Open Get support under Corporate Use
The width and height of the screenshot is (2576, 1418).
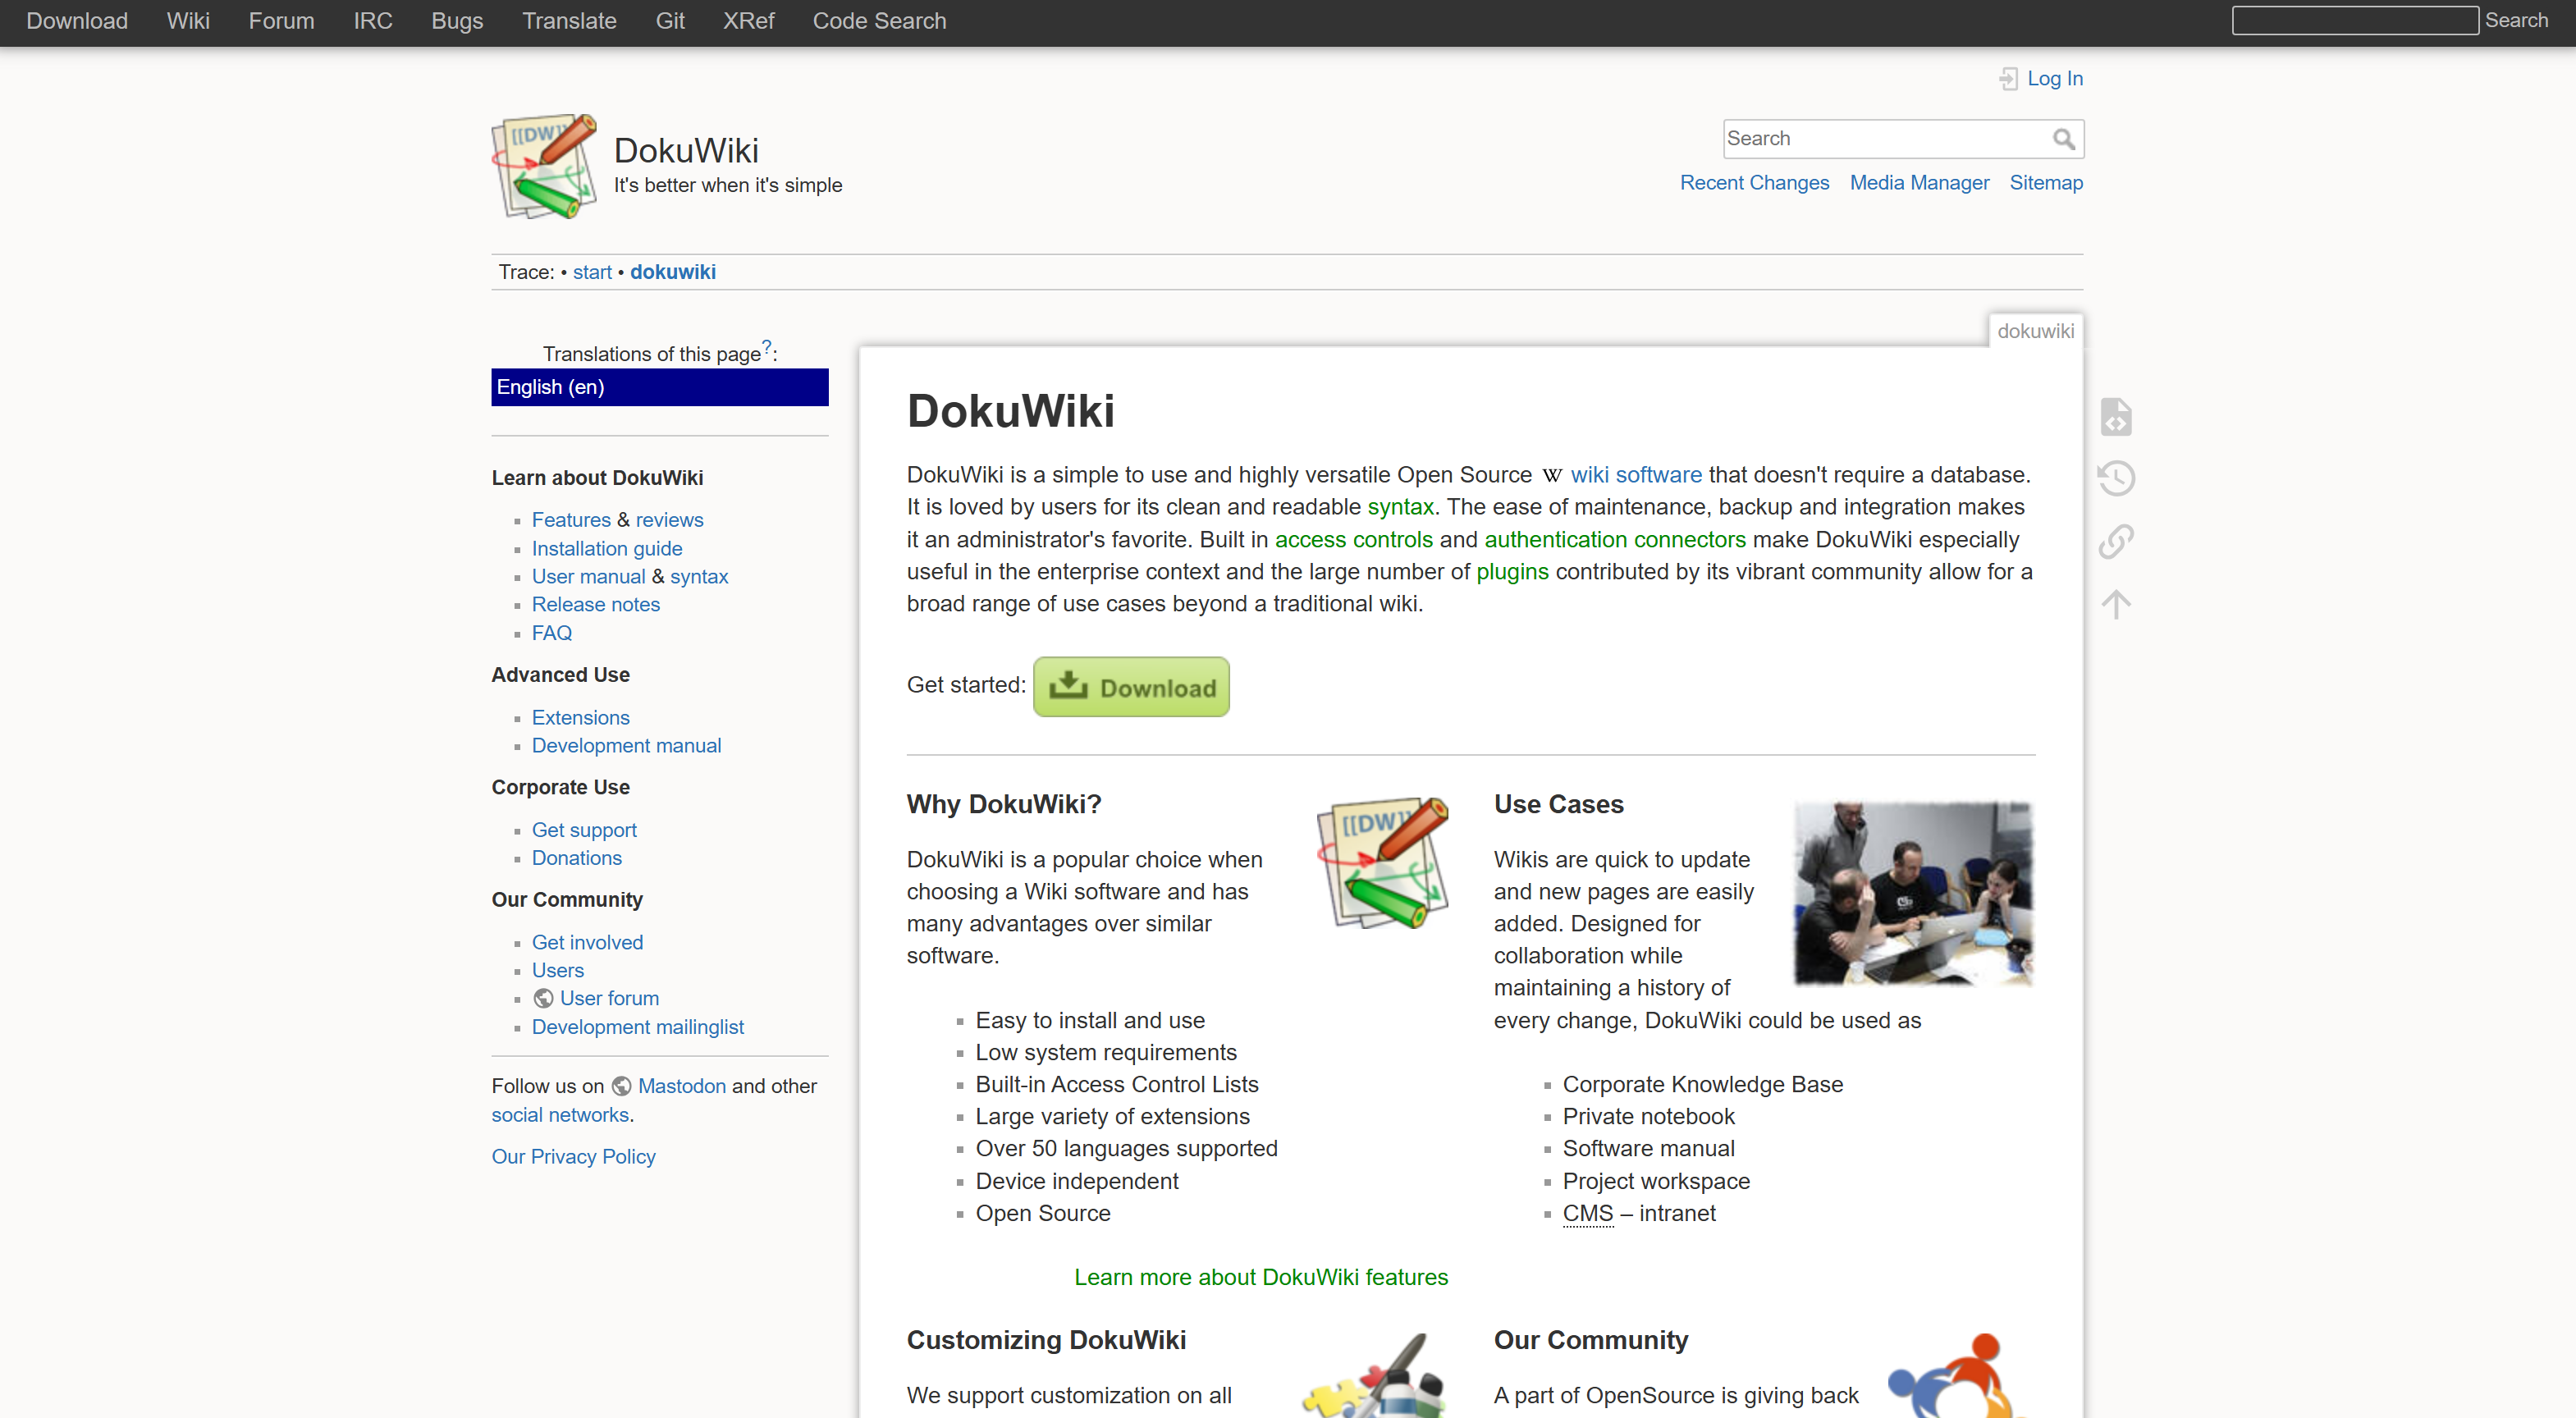click(584, 831)
